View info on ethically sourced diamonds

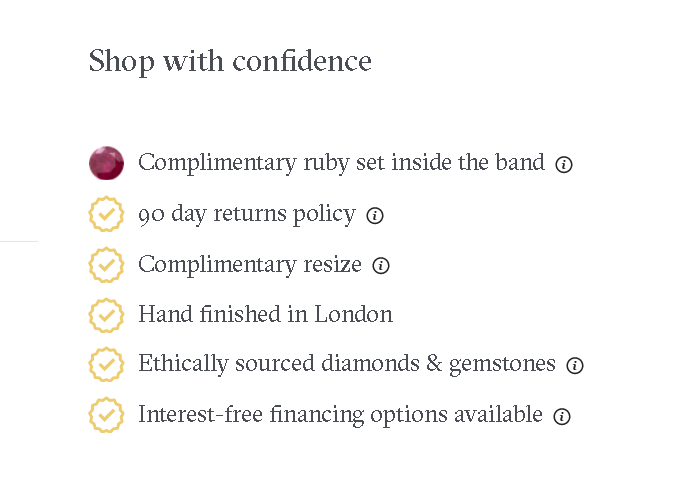click(575, 366)
